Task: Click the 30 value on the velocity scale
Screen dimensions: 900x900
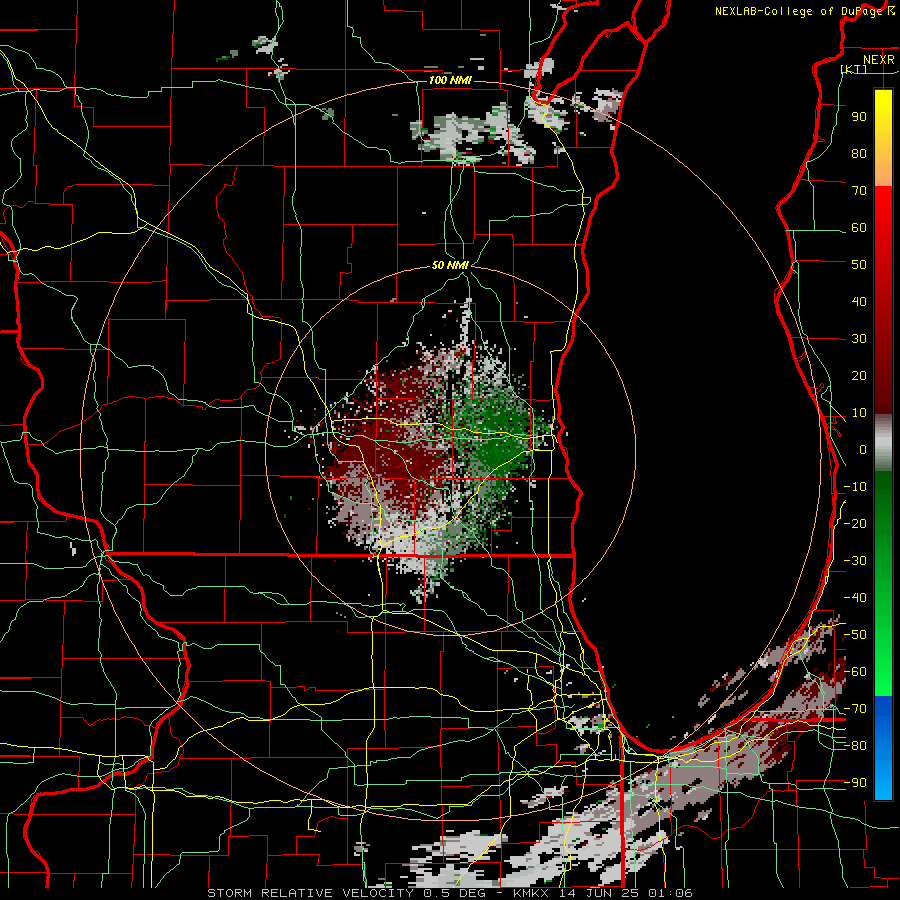Action: [x=859, y=339]
